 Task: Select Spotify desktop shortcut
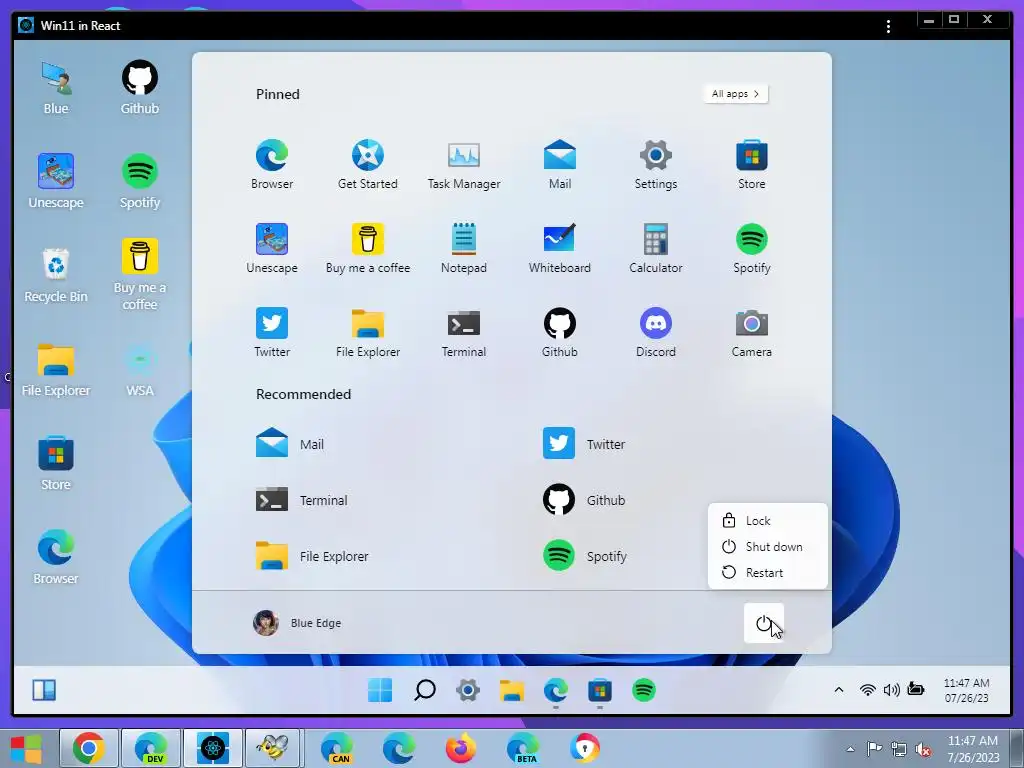click(140, 182)
